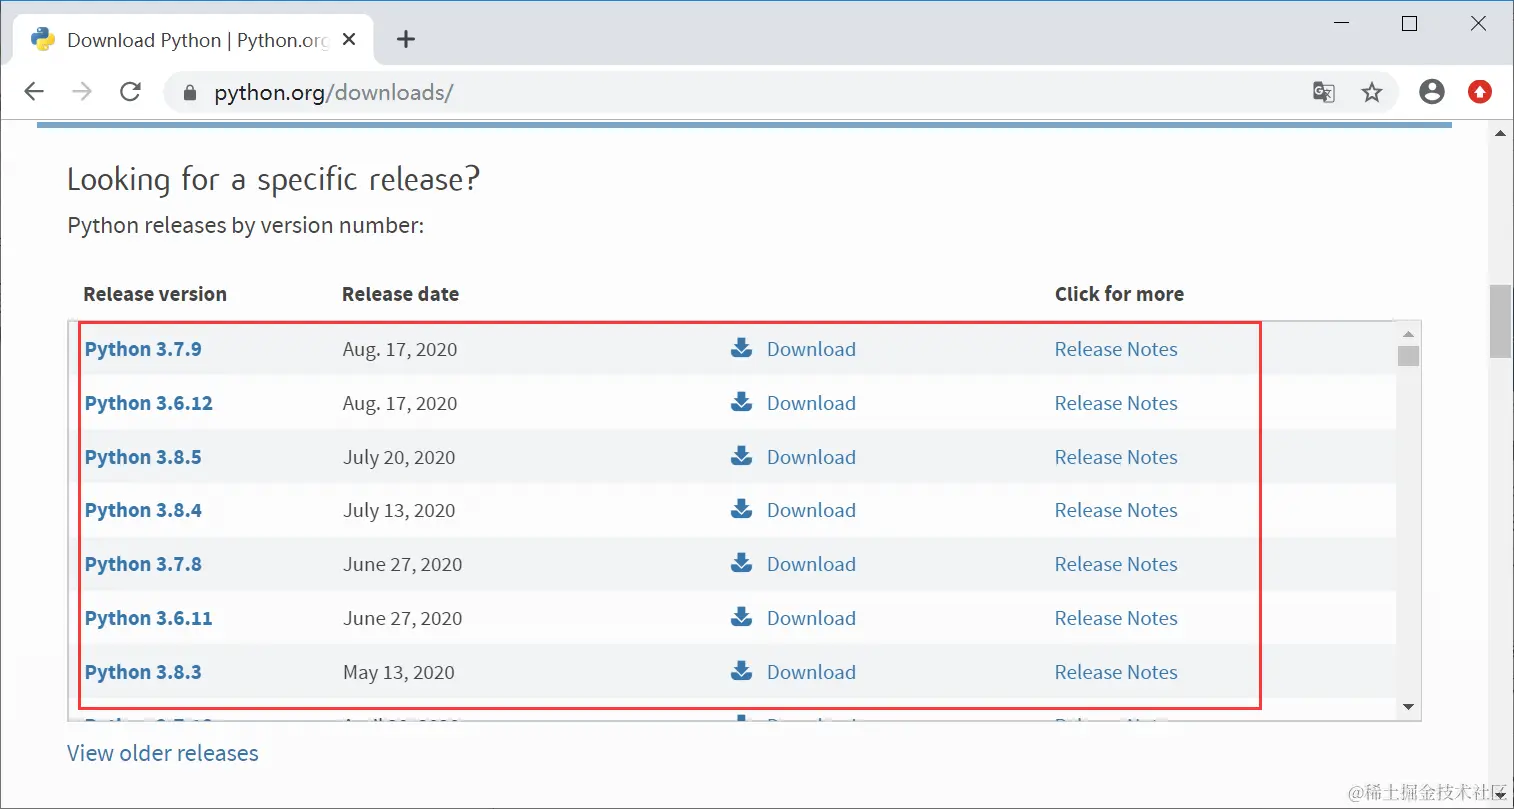Click the Click for more column header
1514x809 pixels.
[x=1119, y=294]
